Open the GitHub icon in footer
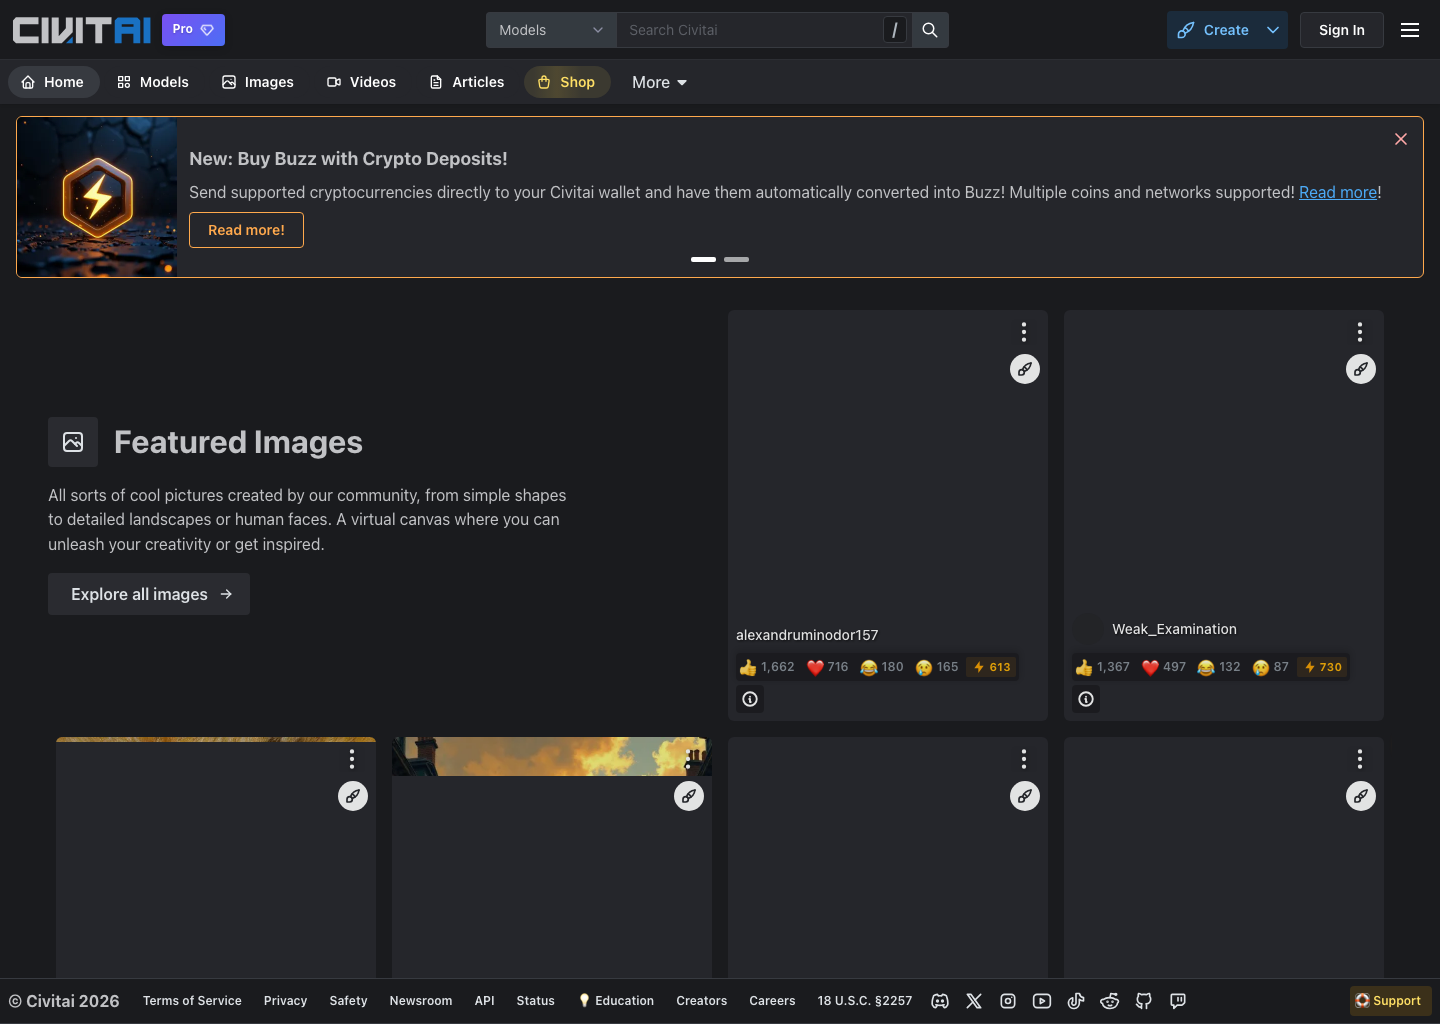Image resolution: width=1440 pixels, height=1024 pixels. (1144, 1001)
